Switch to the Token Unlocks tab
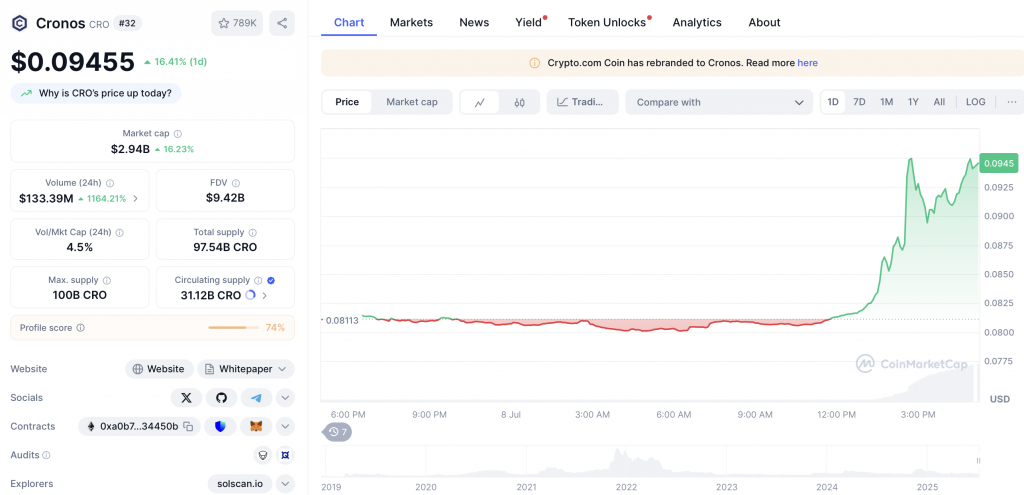Viewport: 1024px width, 495px height. tap(607, 22)
